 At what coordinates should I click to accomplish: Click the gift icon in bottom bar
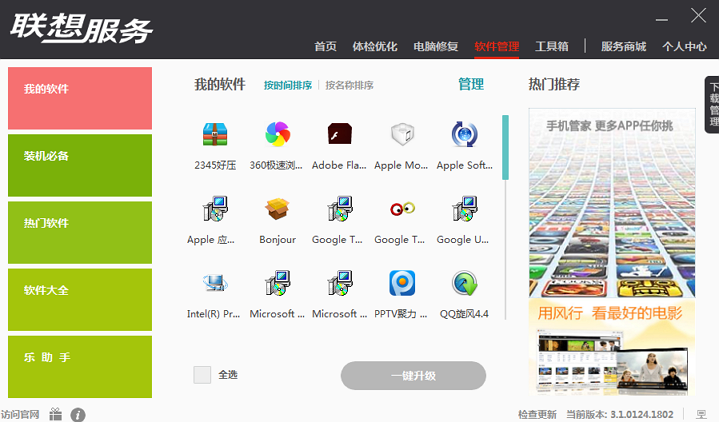[x=55, y=414]
